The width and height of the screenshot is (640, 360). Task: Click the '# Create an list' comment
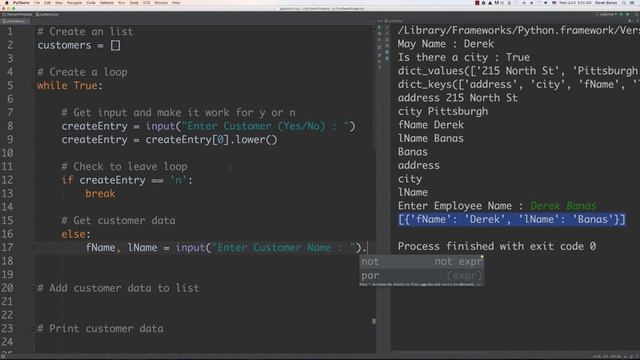[85, 31]
